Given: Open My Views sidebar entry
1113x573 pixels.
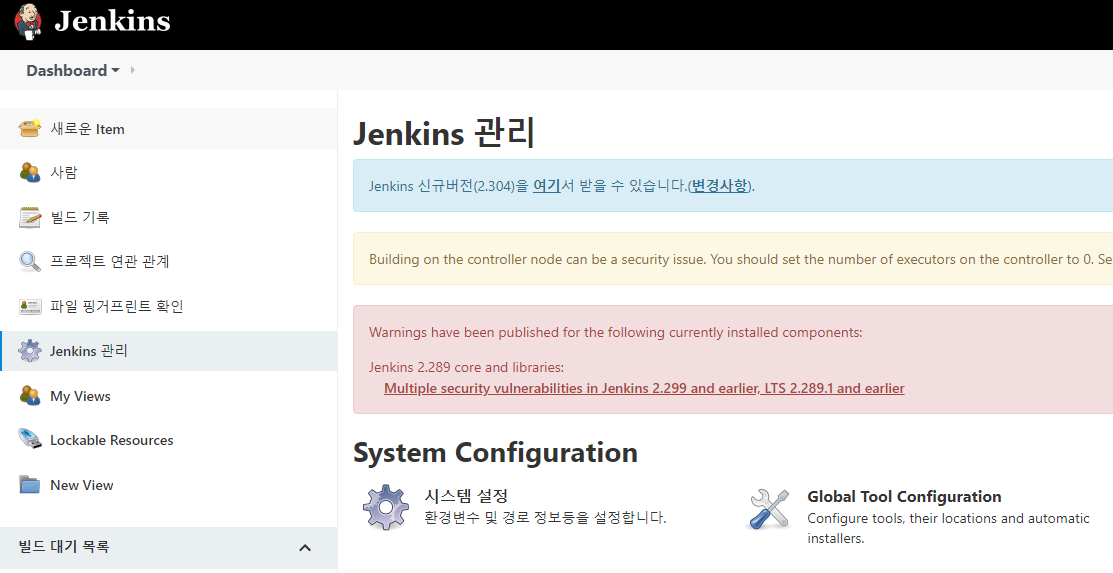Looking at the screenshot, I should (x=168, y=395).
